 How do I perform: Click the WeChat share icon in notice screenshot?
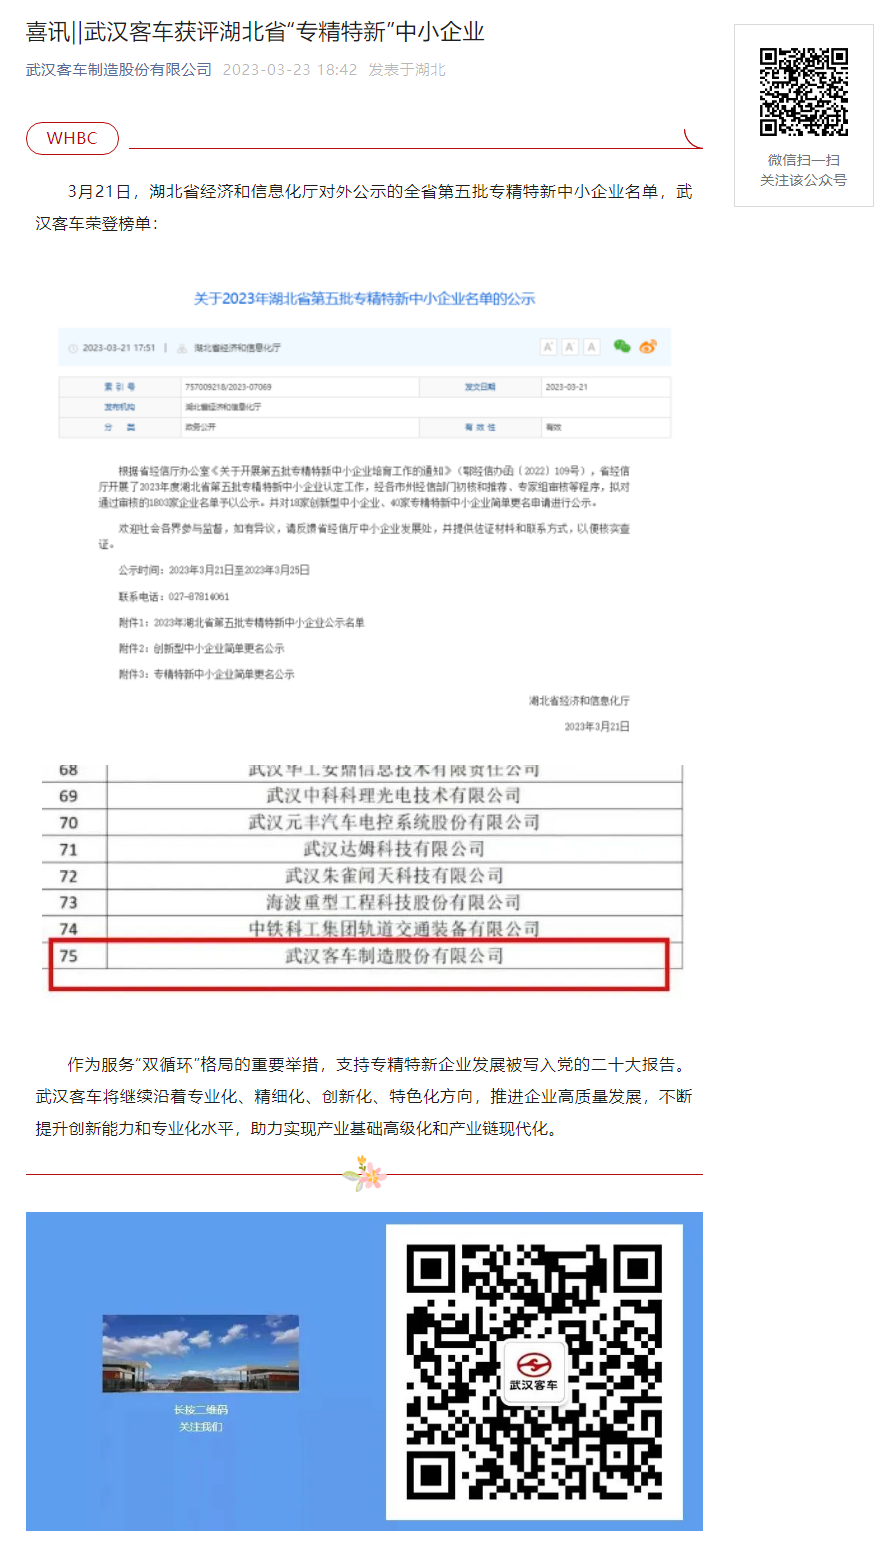pyautogui.click(x=622, y=346)
